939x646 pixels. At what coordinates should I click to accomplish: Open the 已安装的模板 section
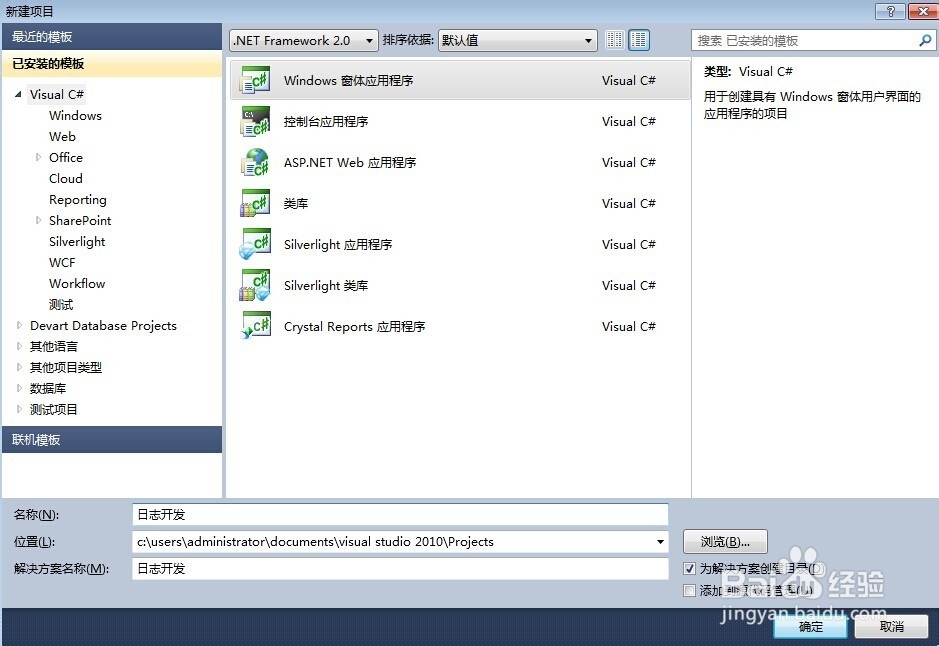112,63
